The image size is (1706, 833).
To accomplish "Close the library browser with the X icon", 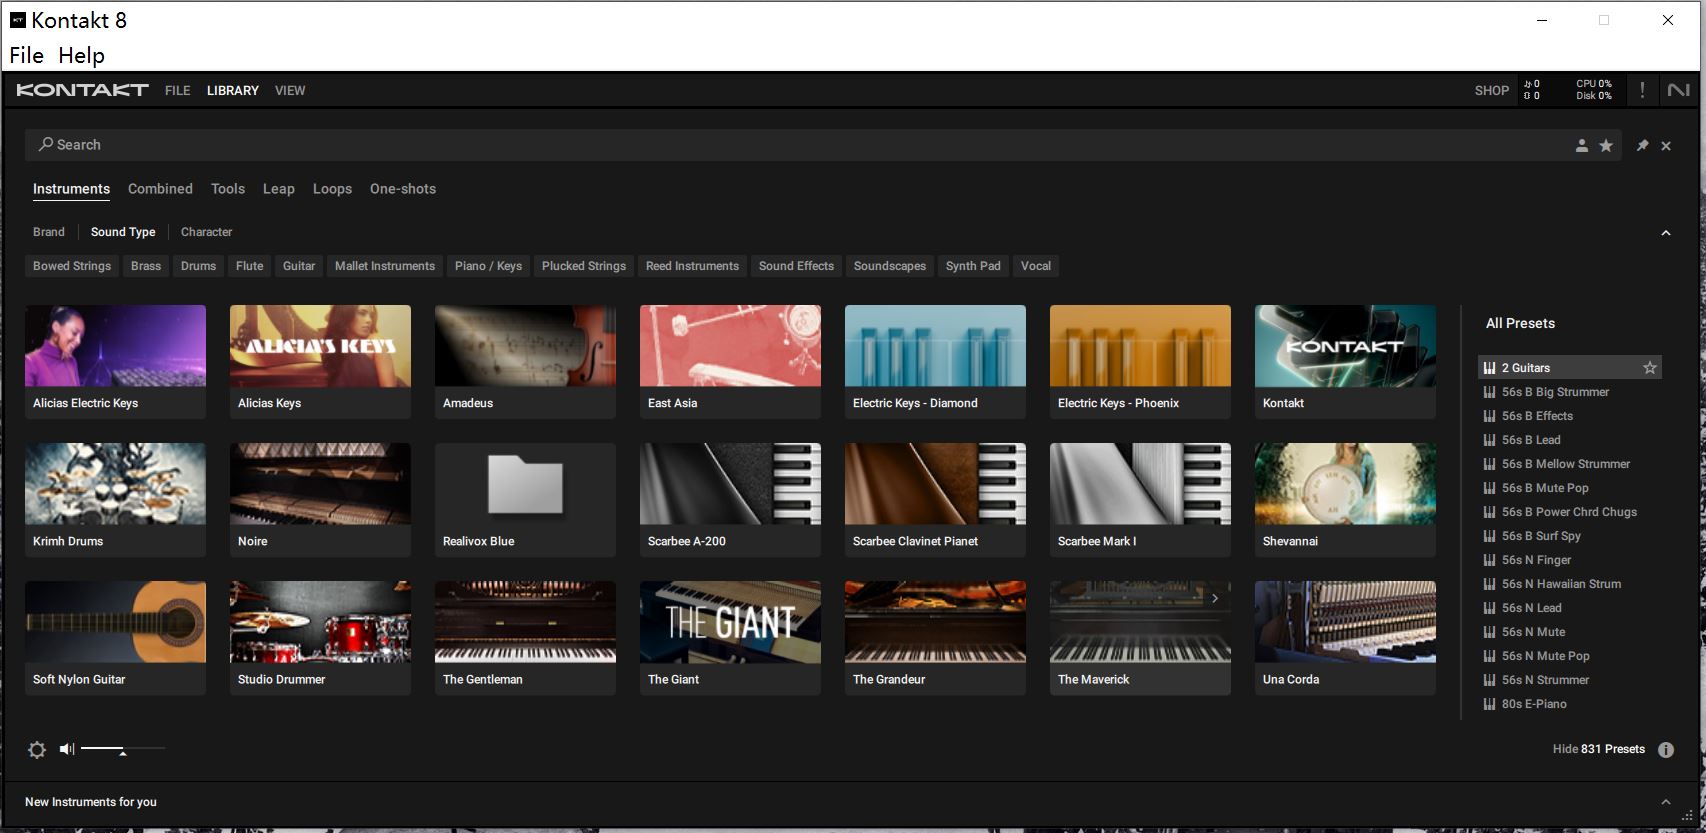I will tap(1666, 146).
